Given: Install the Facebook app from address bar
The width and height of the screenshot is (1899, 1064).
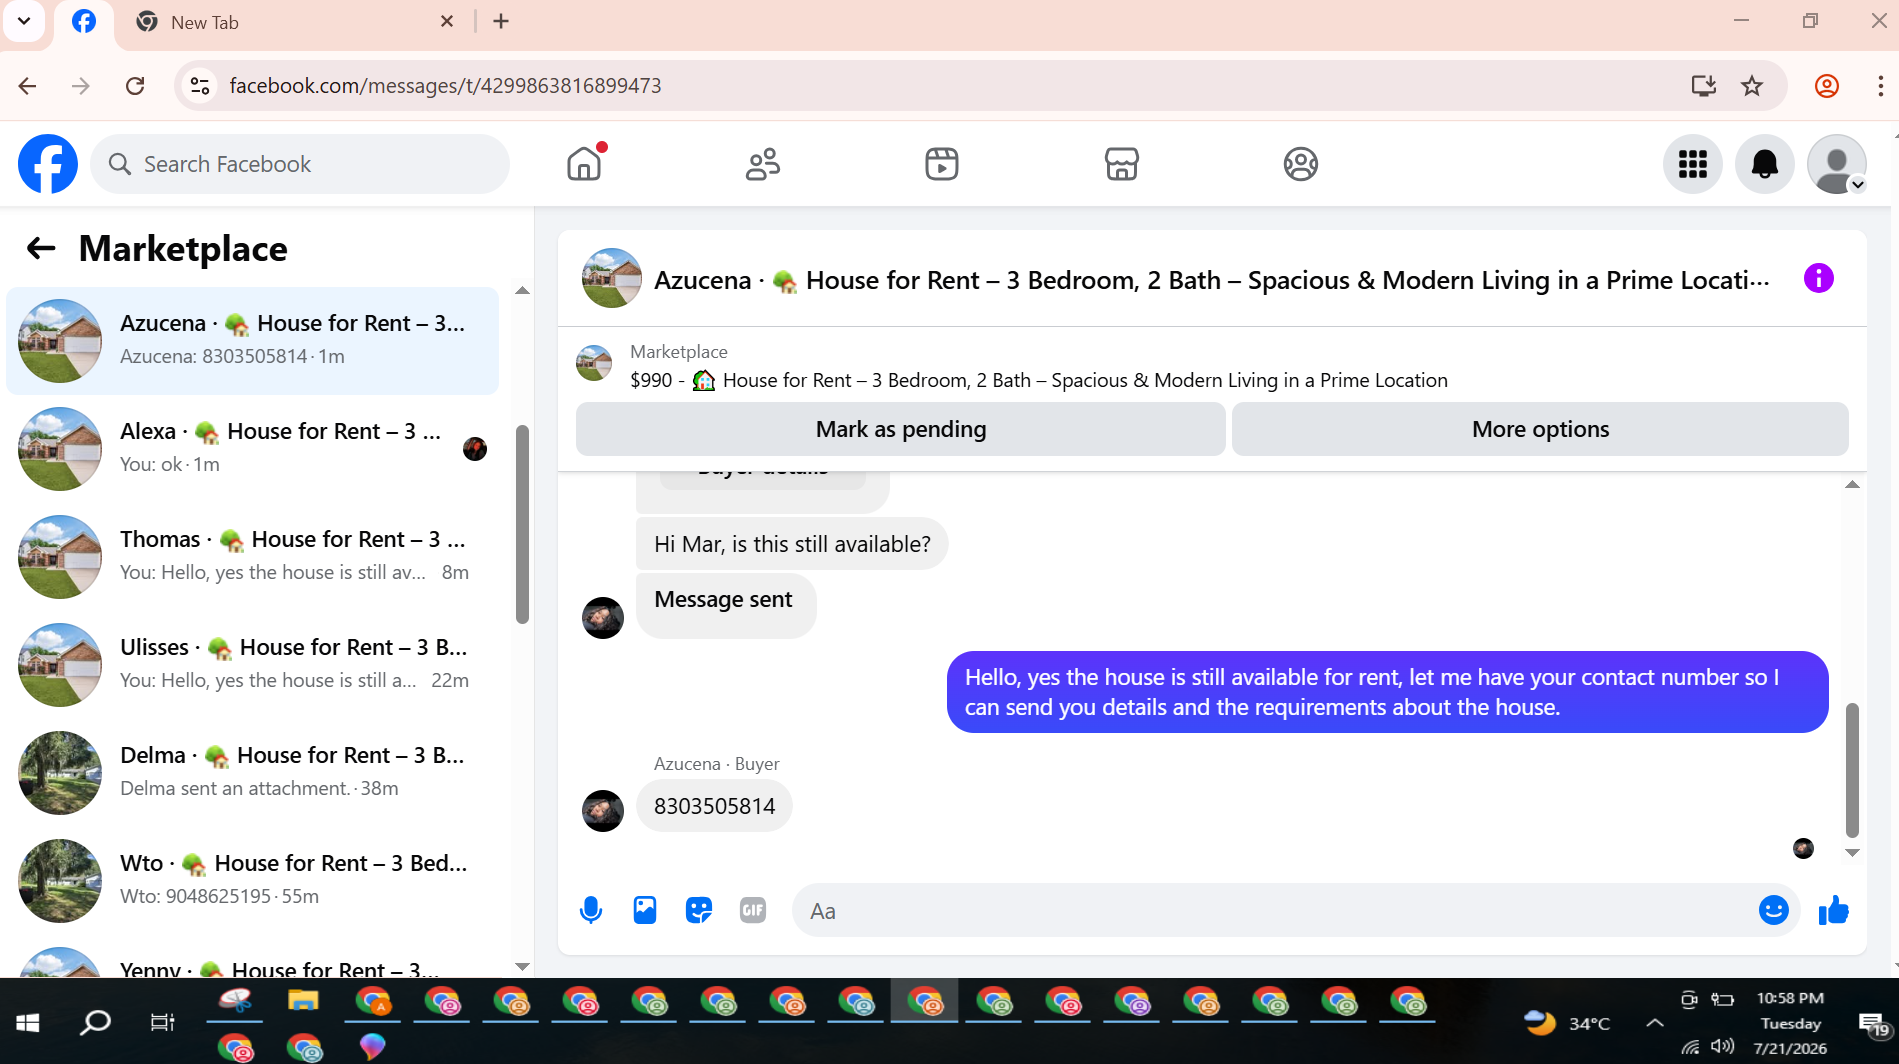Looking at the screenshot, I should click(1704, 86).
